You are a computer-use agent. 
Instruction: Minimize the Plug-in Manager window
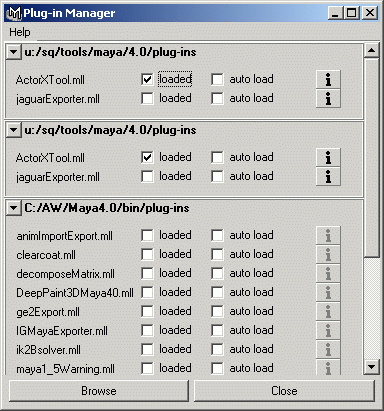[335, 13]
